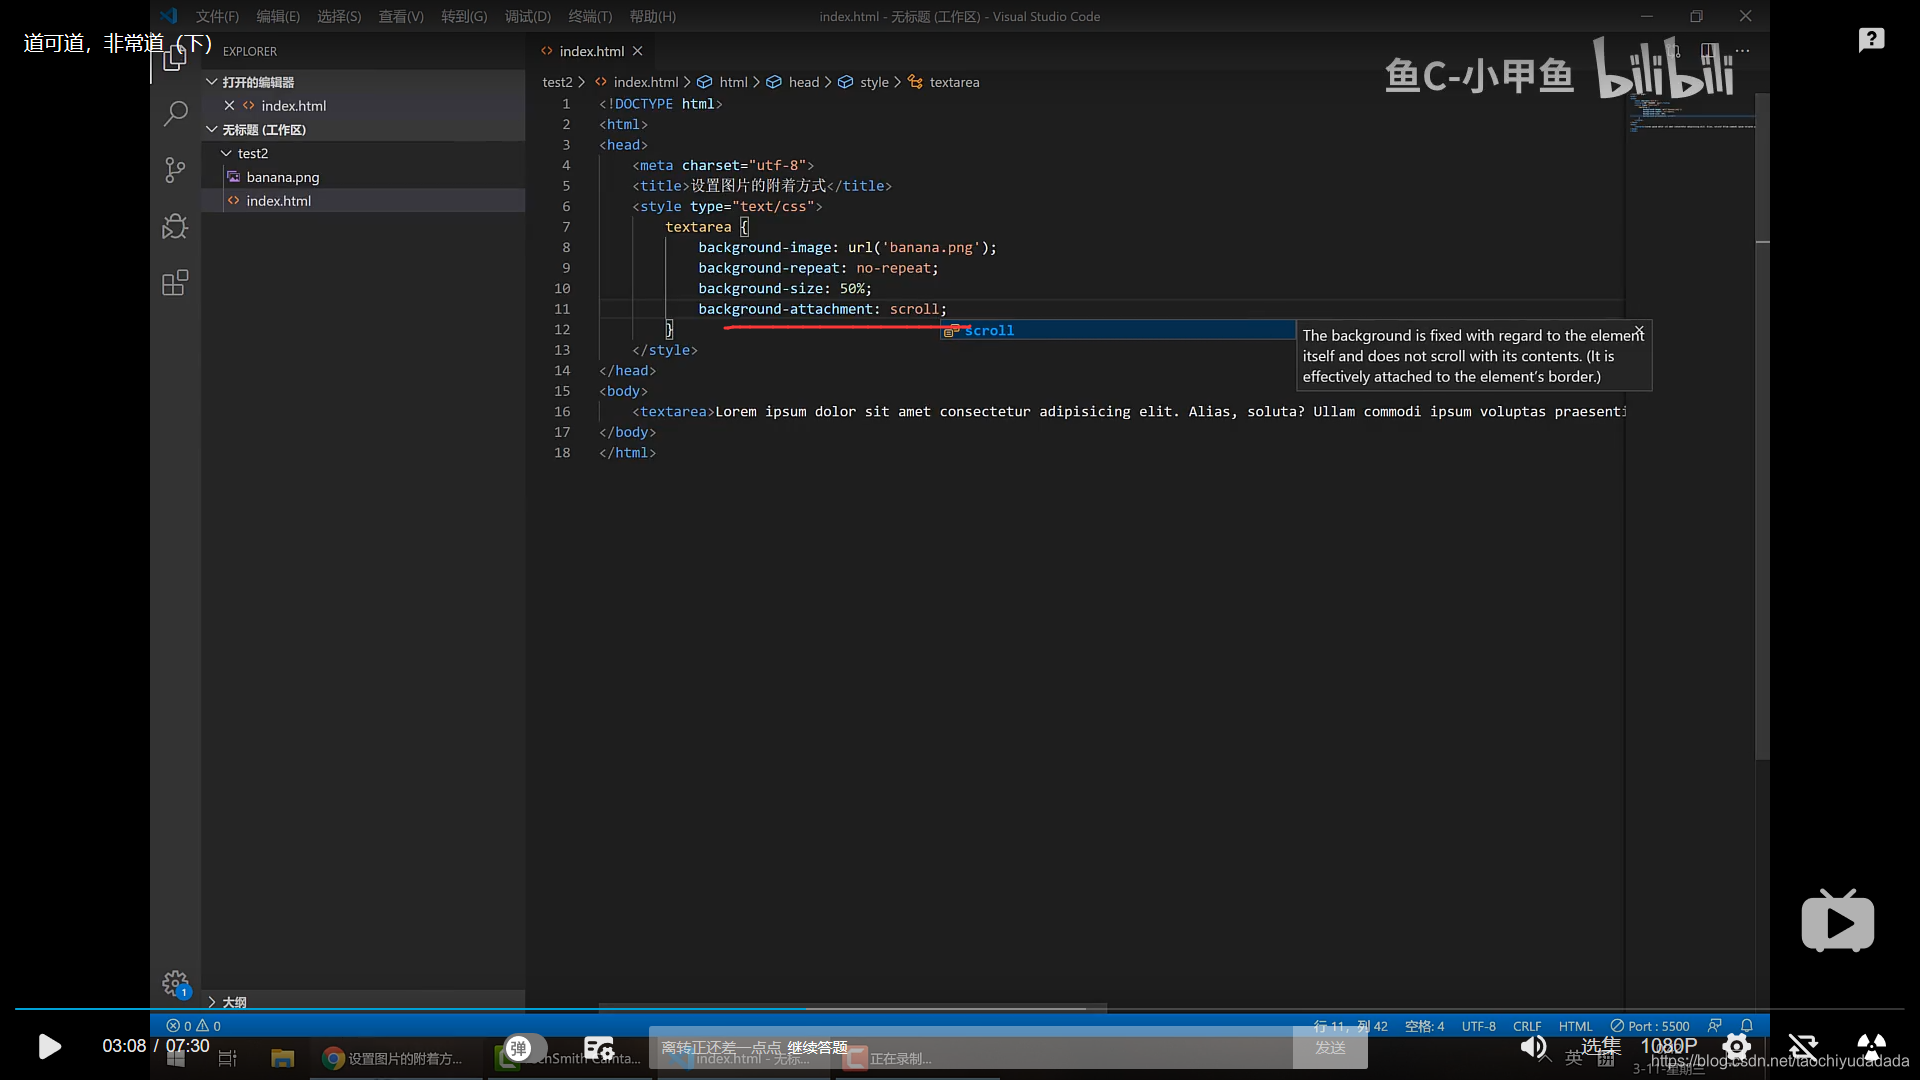This screenshot has height=1080, width=1920.
Task: Open the 文件(F) menu
Action: pos(217,16)
